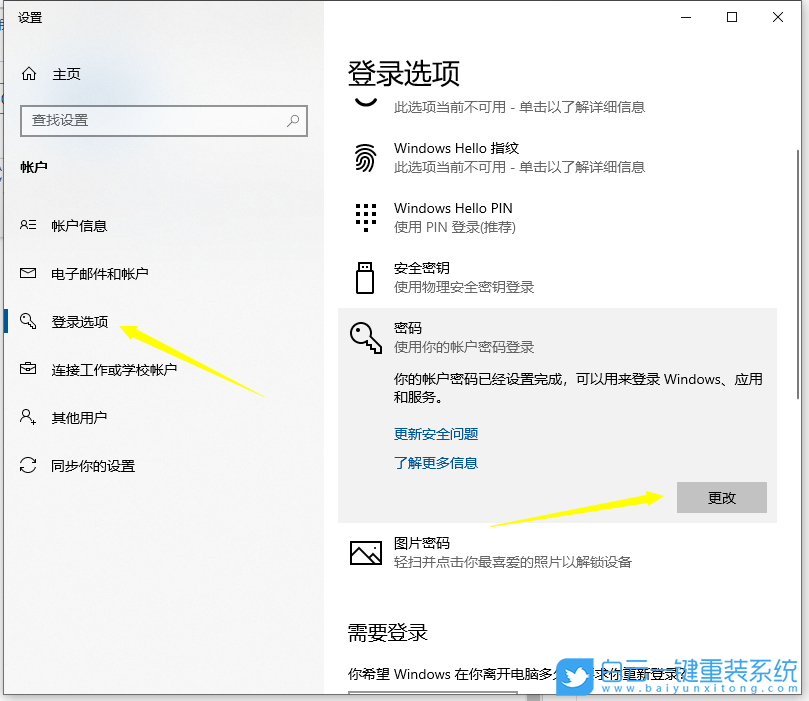This screenshot has width=809, height=701.
Task: Click the Windows Hello PIN dots icon
Action: [364, 217]
